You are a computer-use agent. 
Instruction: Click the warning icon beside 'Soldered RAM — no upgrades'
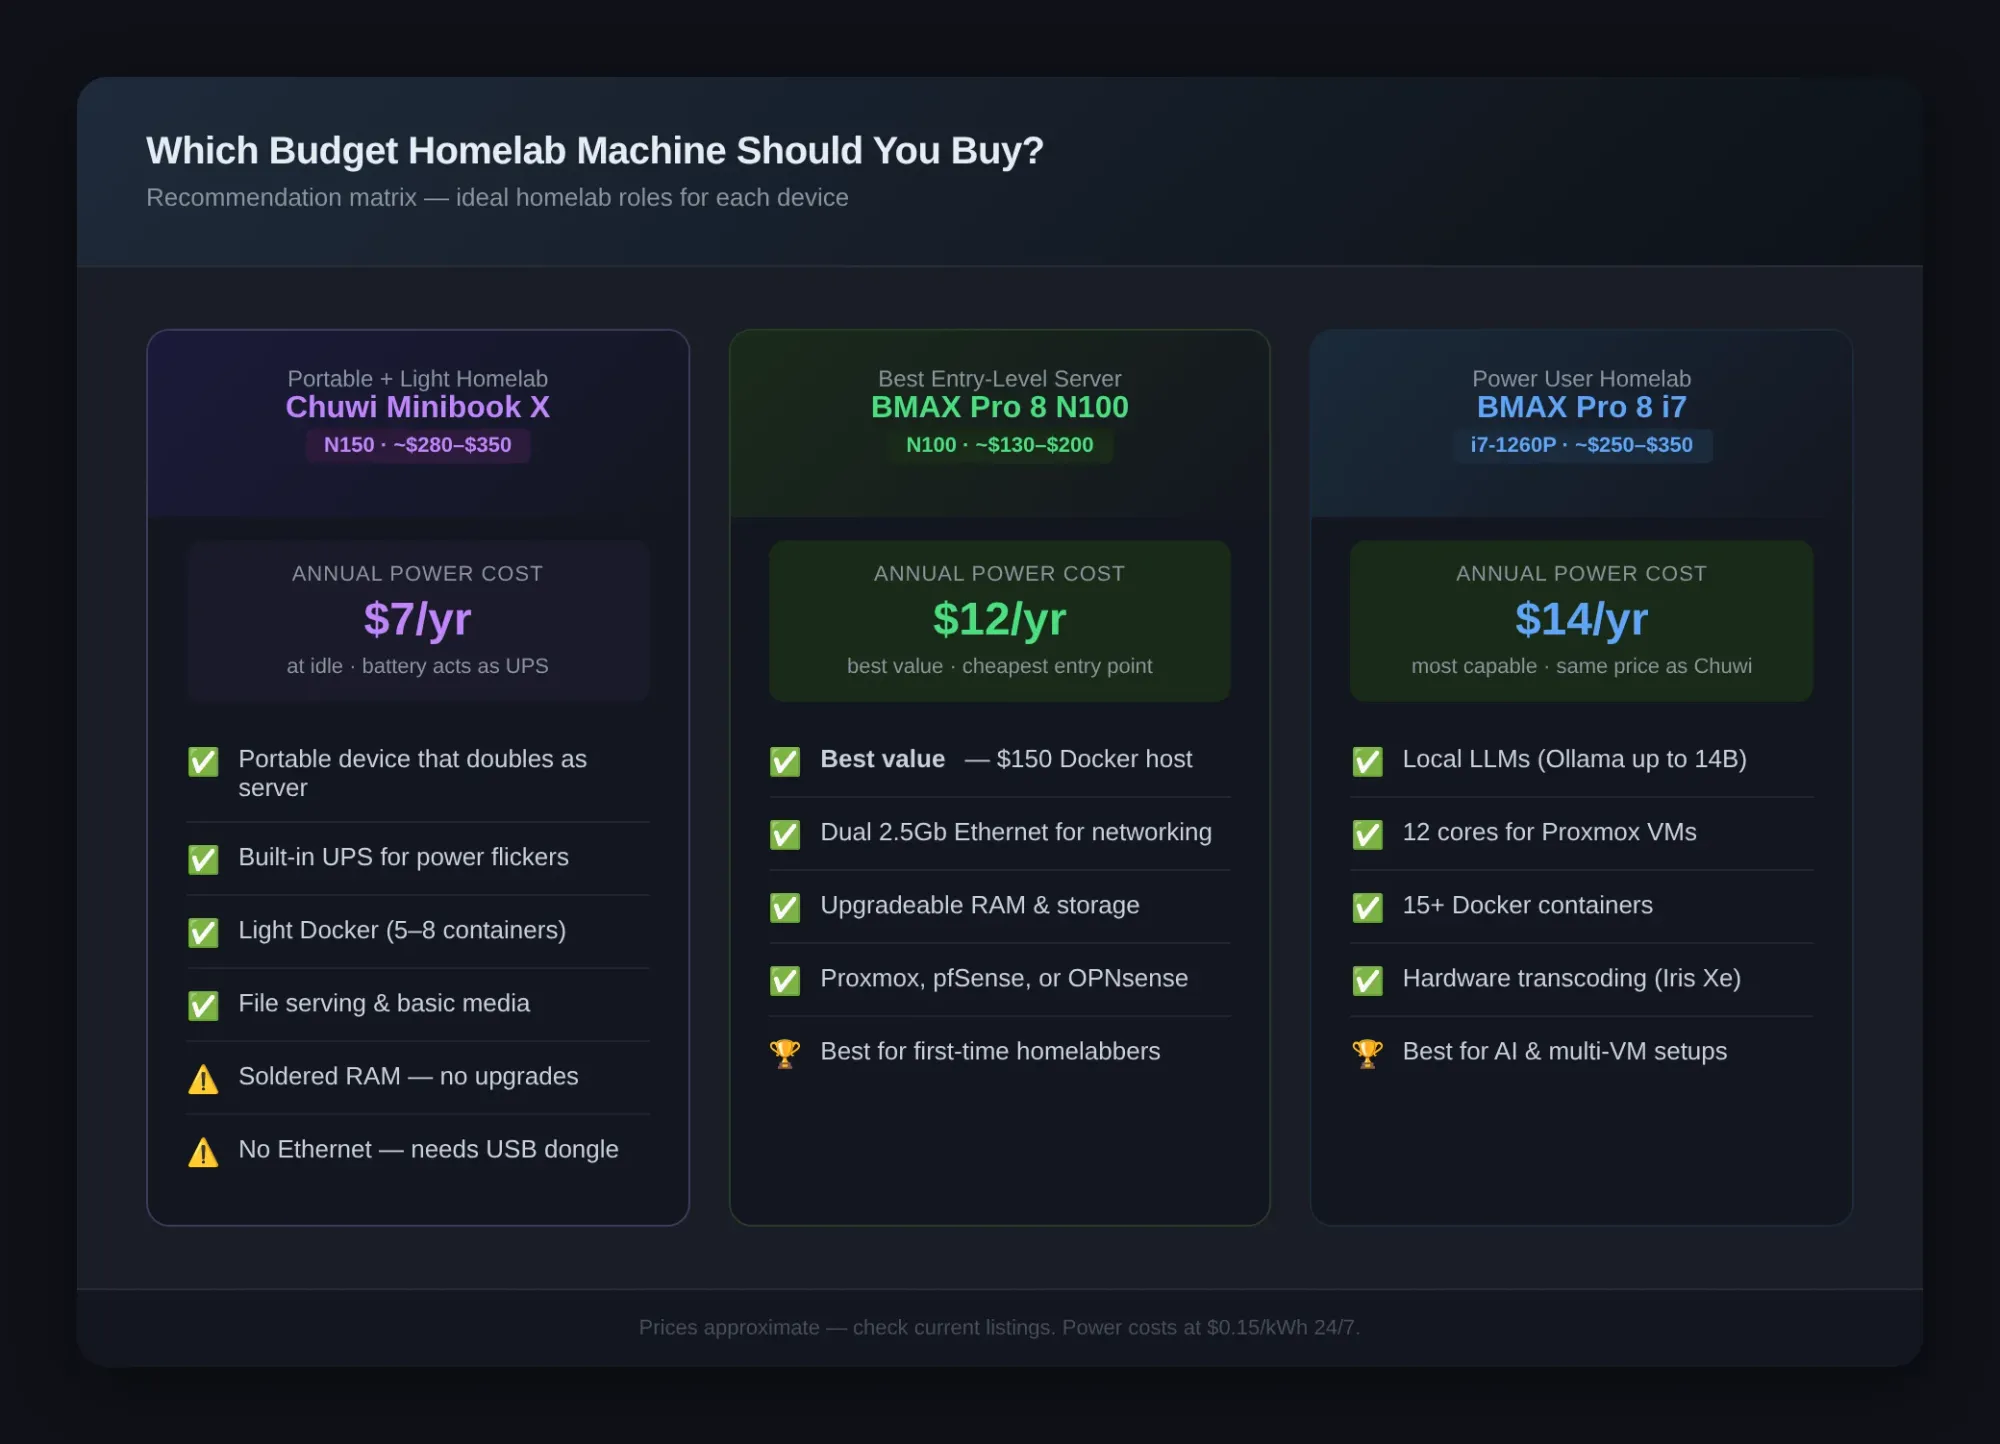[x=203, y=1079]
